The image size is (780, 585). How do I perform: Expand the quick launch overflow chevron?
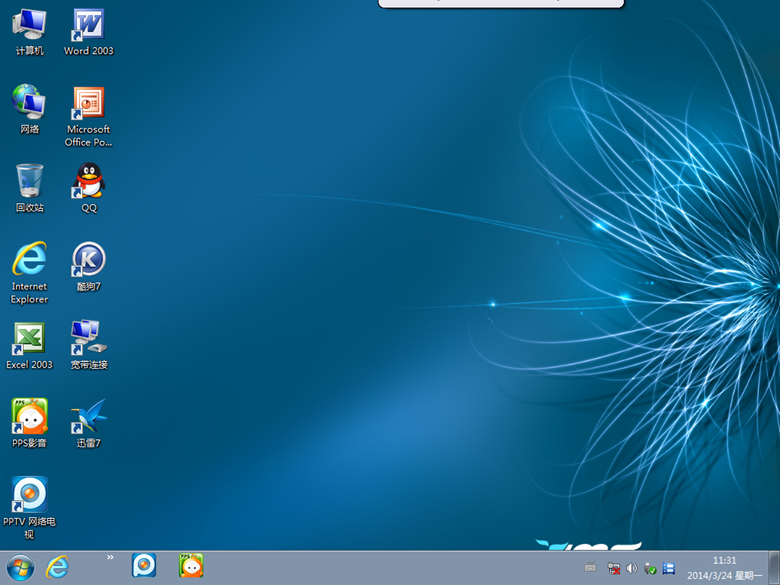(110, 557)
